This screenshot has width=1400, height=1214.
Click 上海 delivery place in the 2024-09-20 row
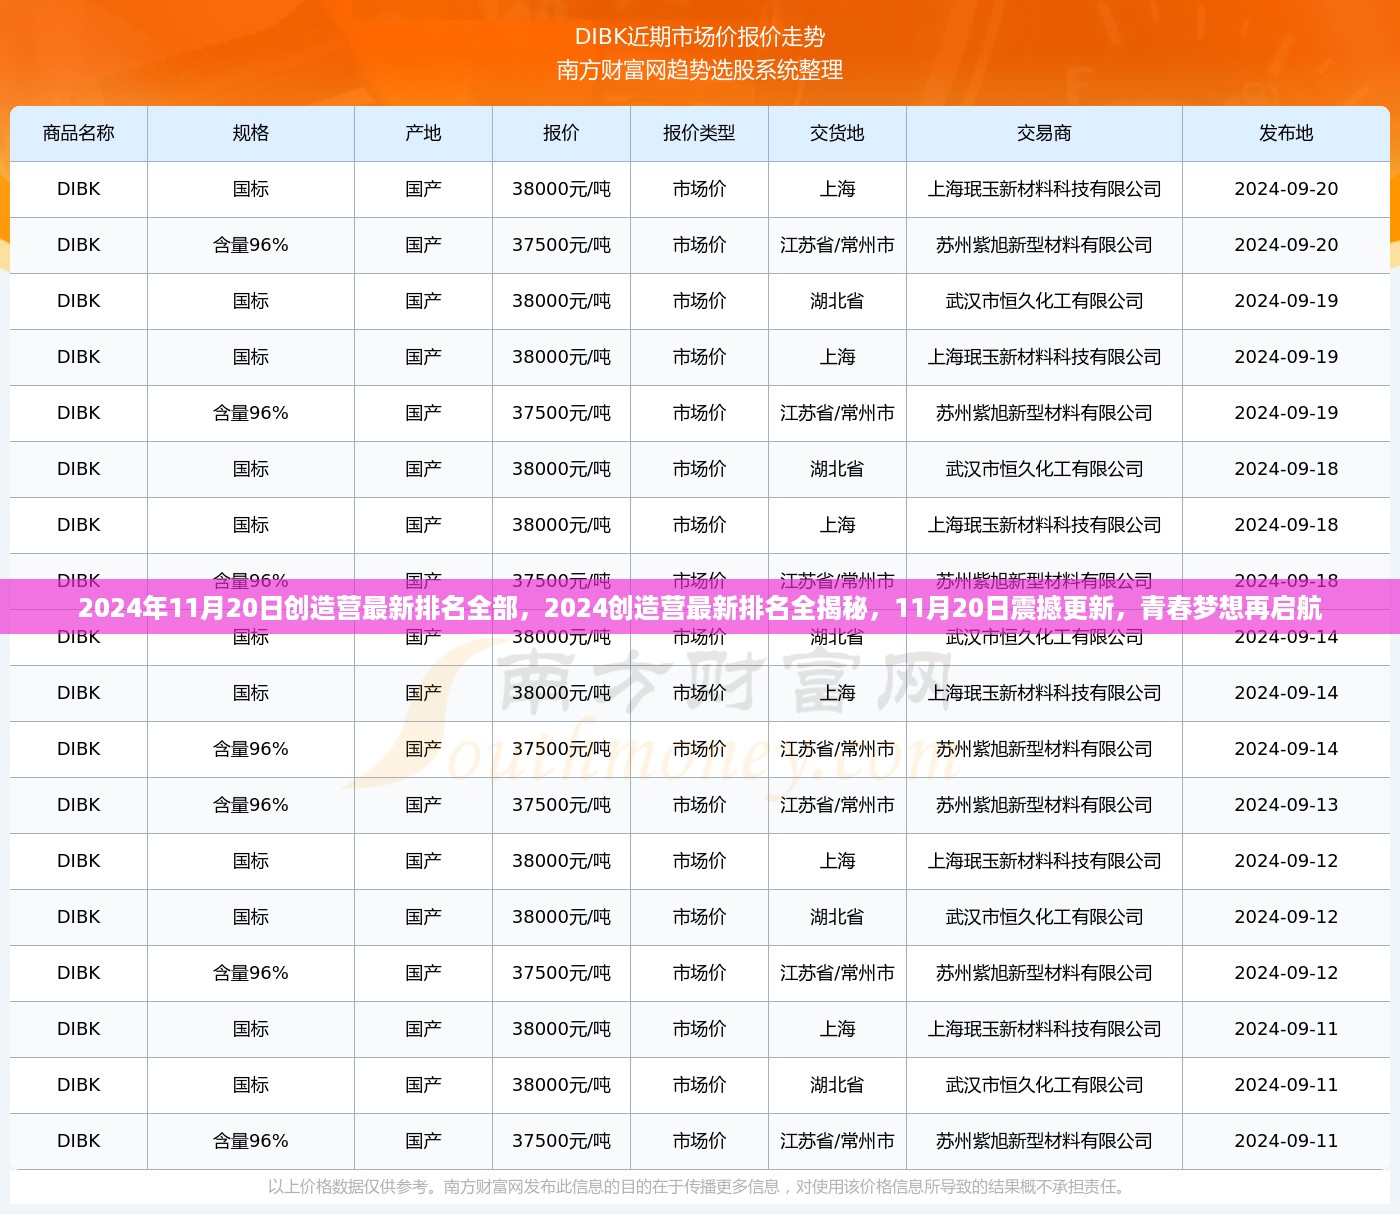[x=837, y=189]
